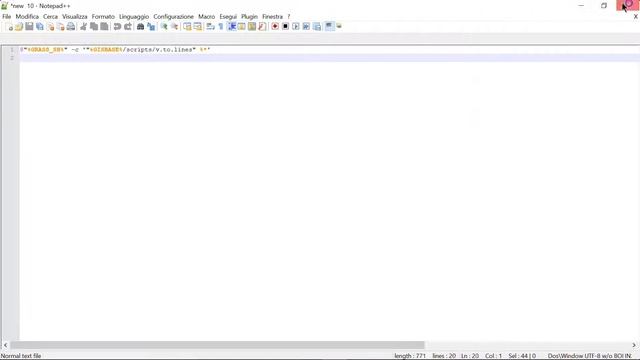Screen dimensions: 640x360
Task: Click the Dos\Windows line ending status entry
Action: (565, 356)
